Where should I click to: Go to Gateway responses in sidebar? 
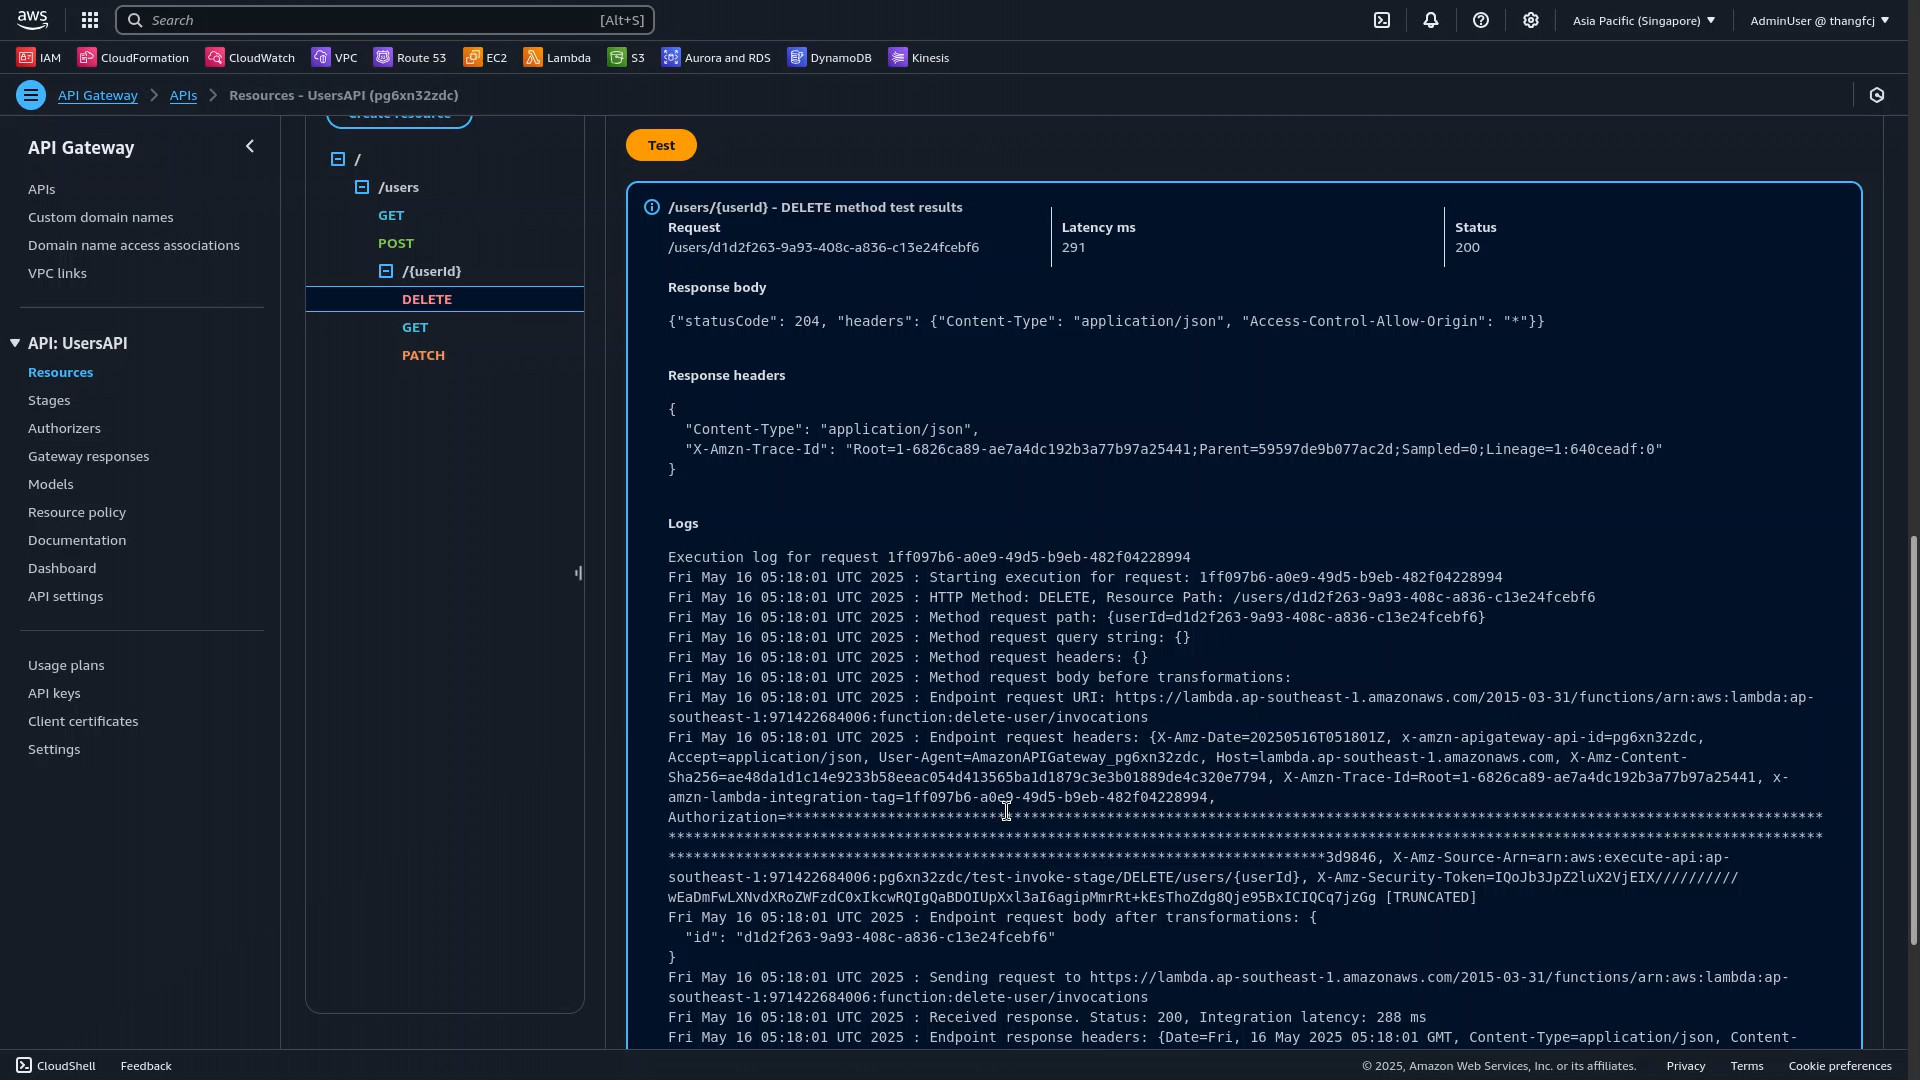pyautogui.click(x=88, y=456)
